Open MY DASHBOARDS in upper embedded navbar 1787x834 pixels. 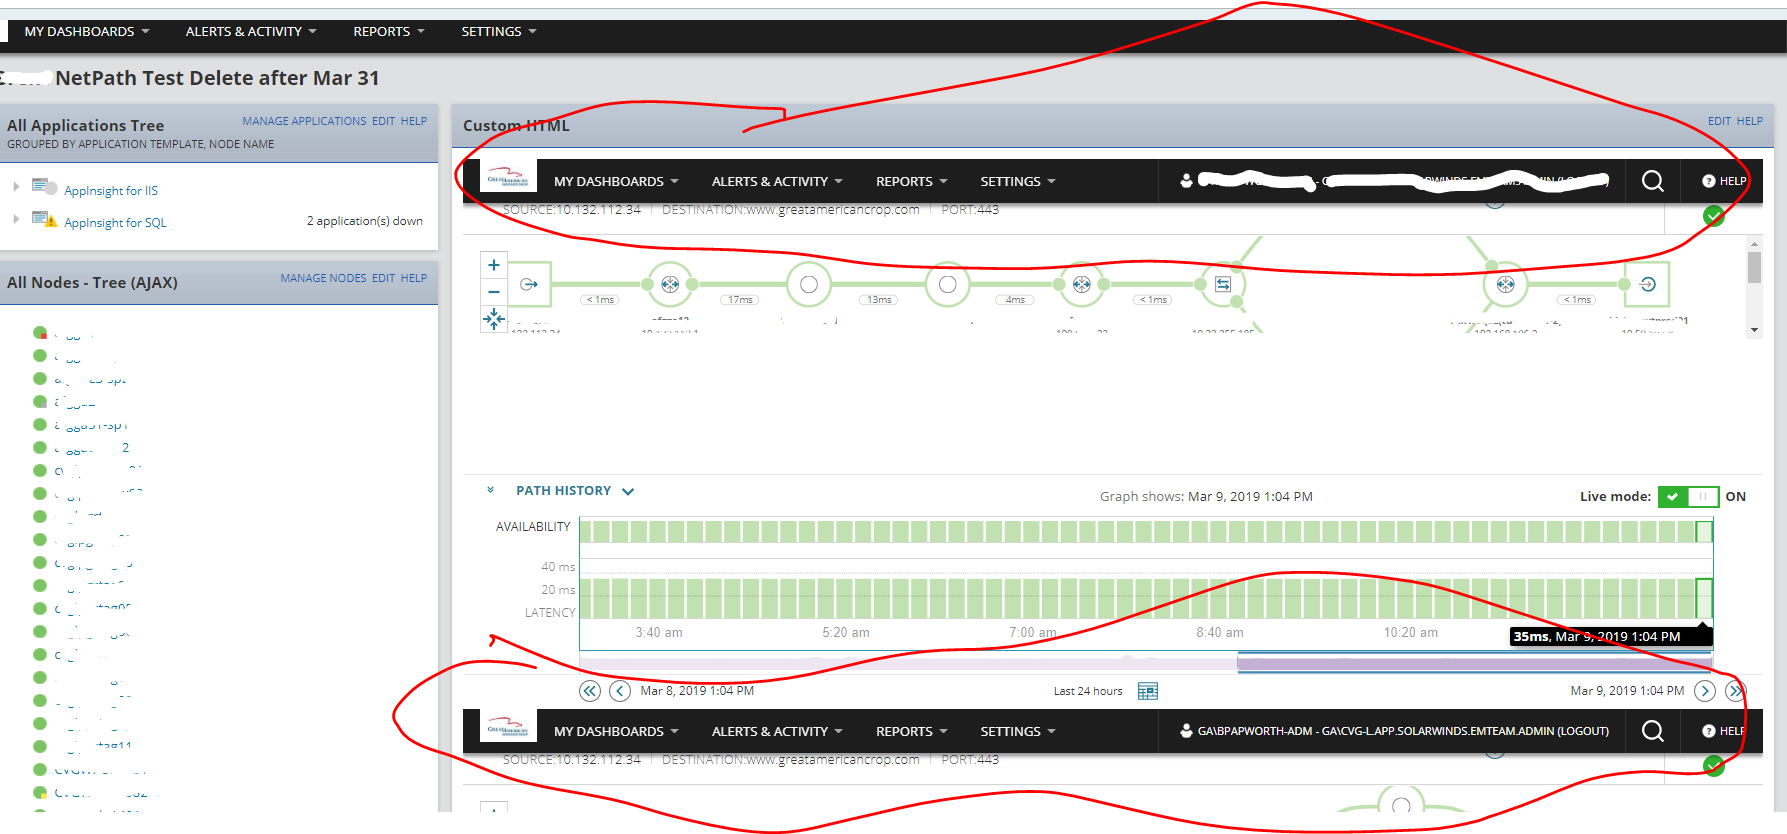point(616,181)
